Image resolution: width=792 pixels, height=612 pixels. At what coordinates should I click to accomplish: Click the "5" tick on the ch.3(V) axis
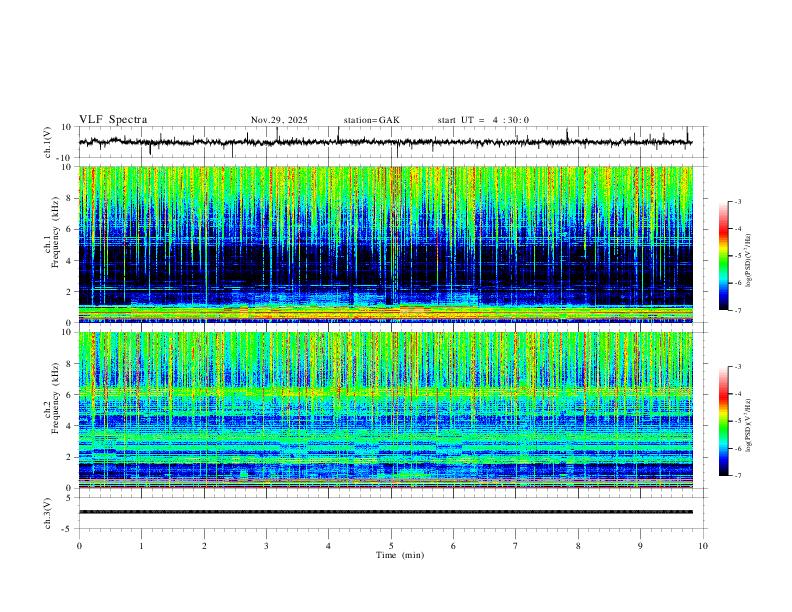[70, 498]
